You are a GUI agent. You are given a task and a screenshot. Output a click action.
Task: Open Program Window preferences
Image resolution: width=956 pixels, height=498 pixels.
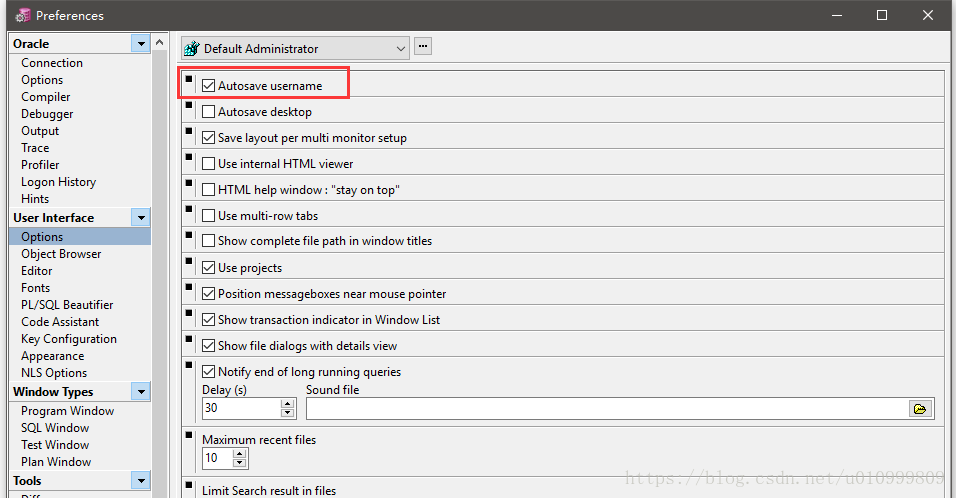pos(68,411)
